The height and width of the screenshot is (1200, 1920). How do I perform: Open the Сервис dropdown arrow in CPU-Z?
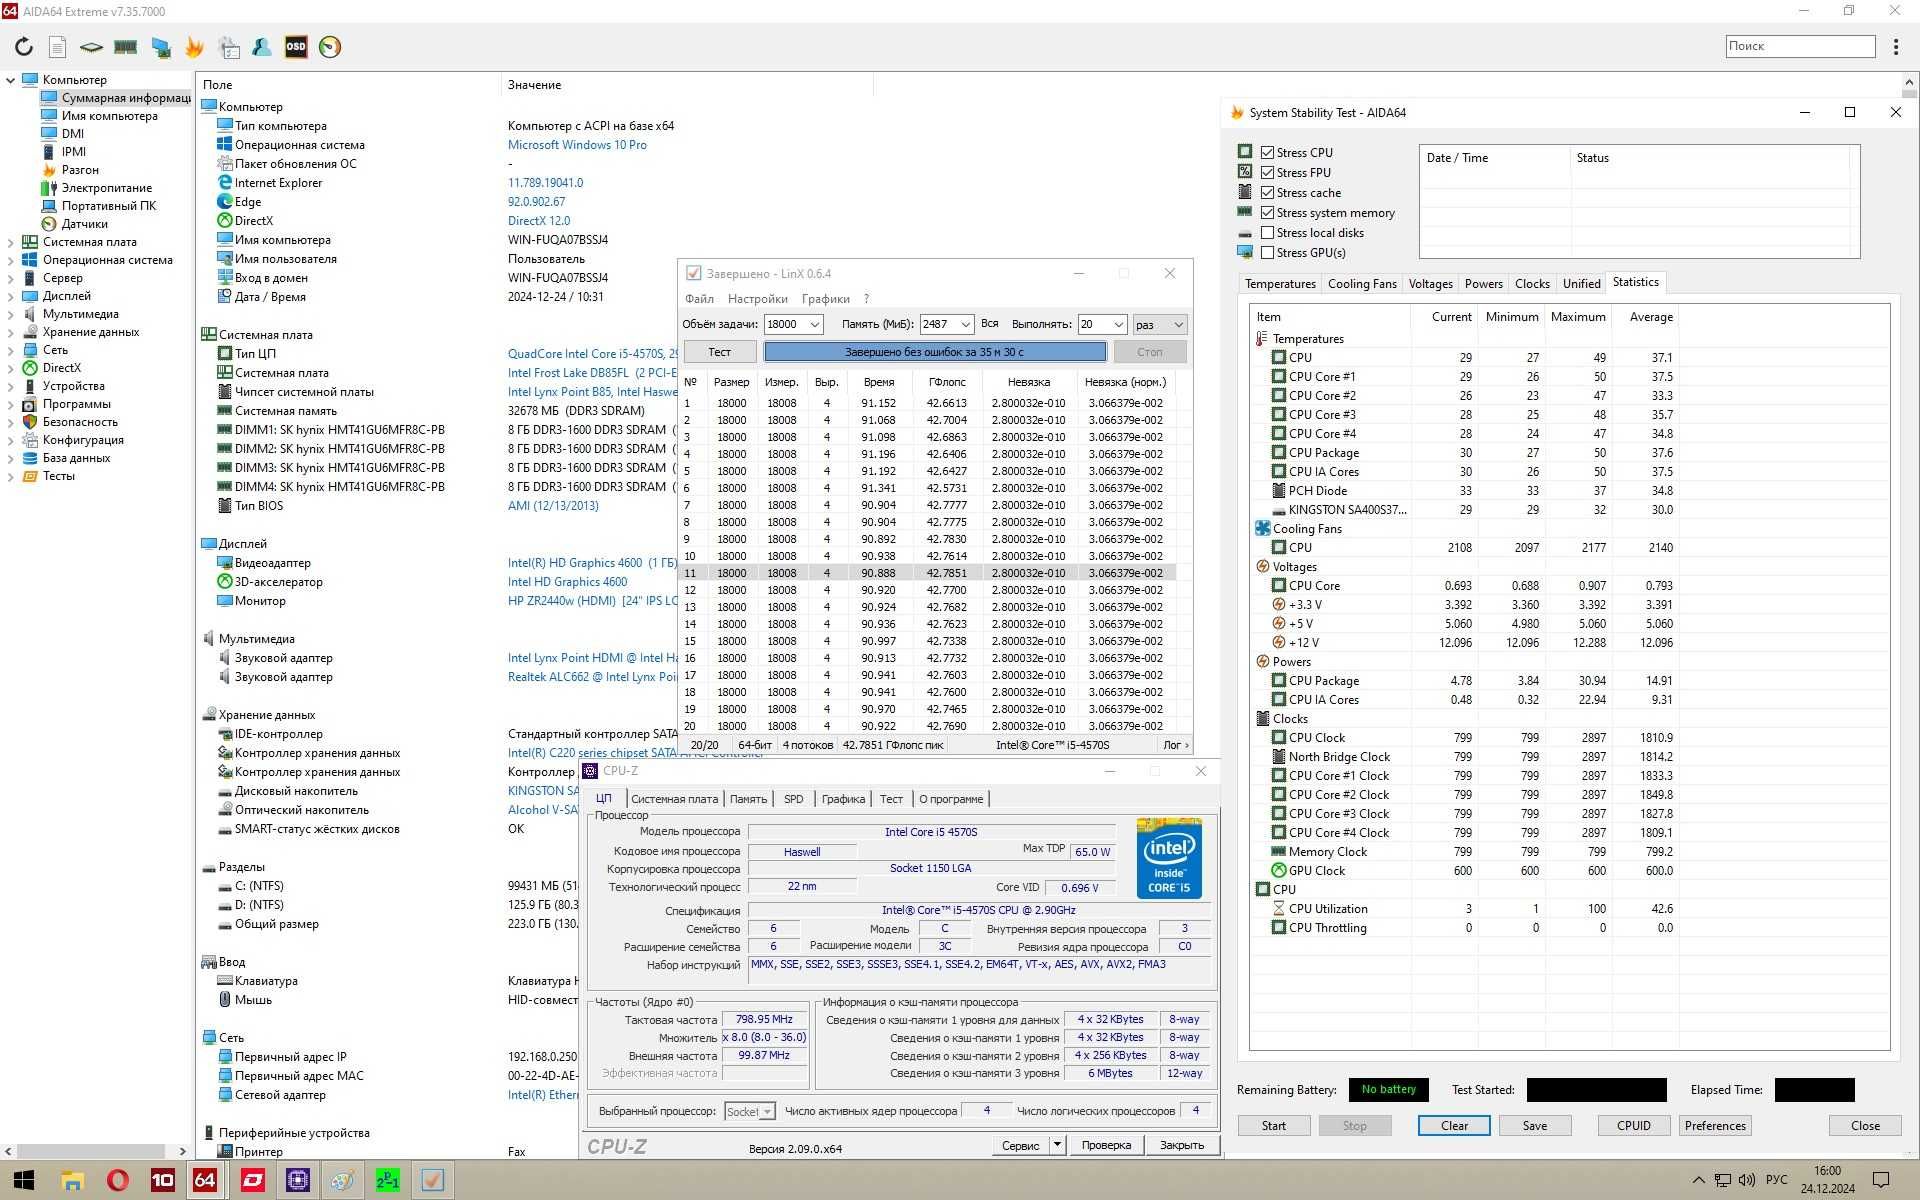pos(1057,1145)
